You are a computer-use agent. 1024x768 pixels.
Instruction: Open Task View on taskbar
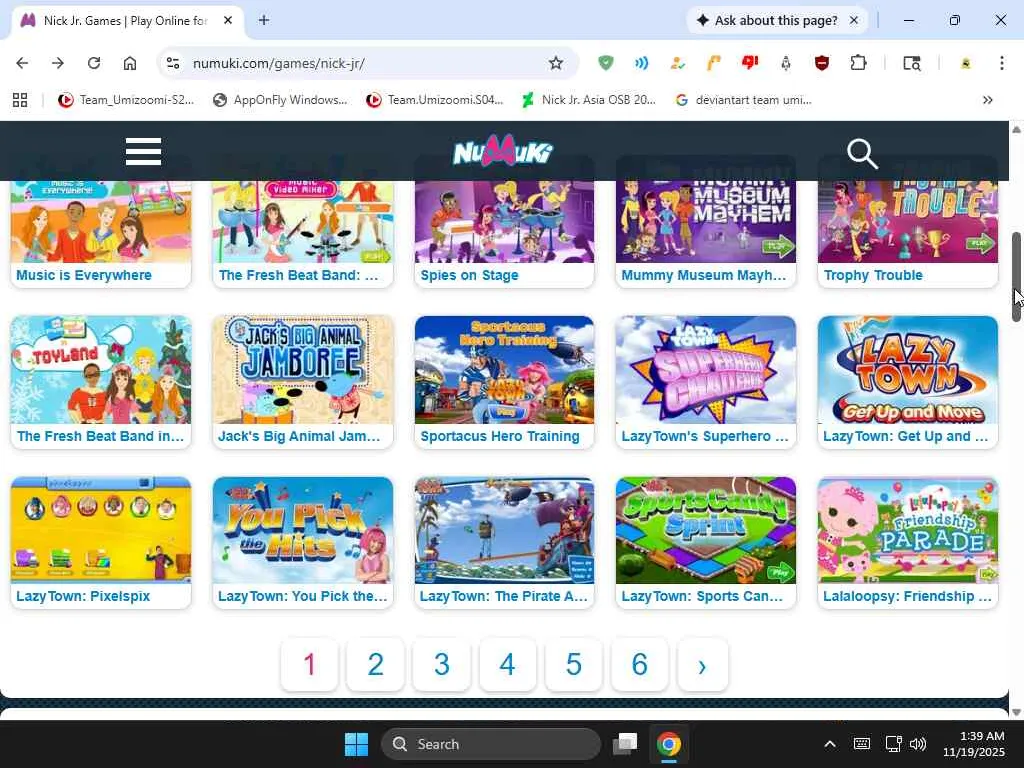click(x=625, y=744)
